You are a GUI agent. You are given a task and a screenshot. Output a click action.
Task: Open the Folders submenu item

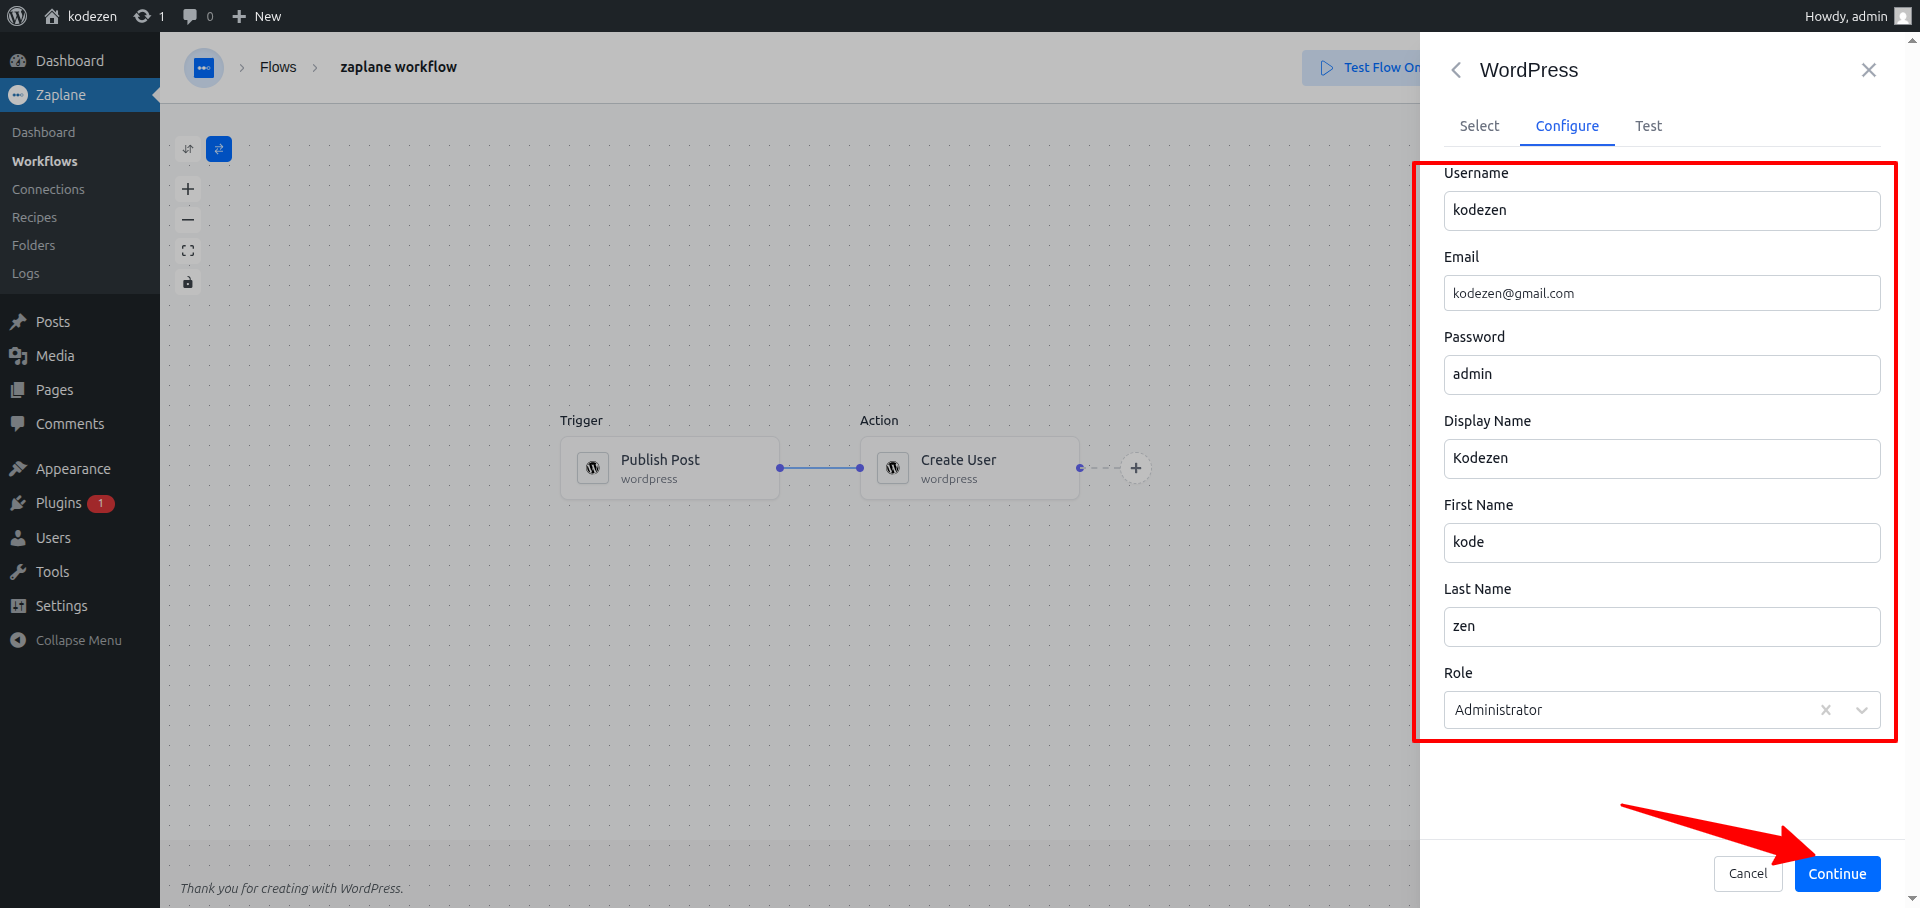pos(33,245)
